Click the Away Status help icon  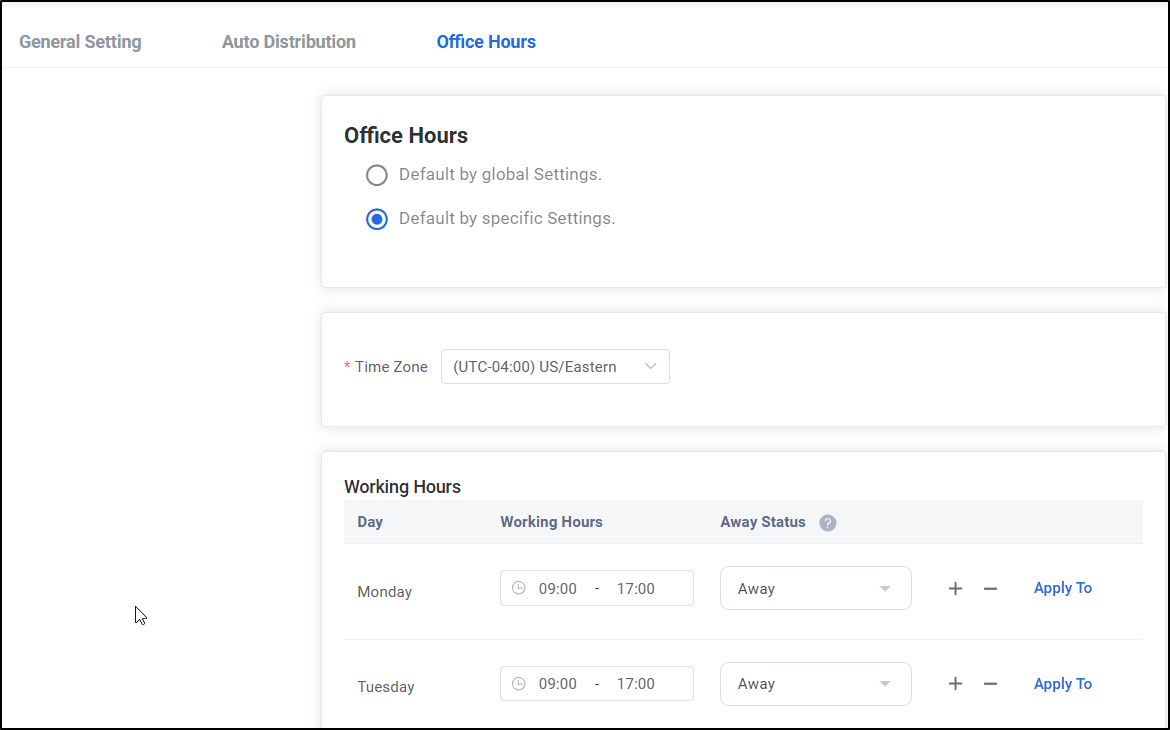[828, 522]
